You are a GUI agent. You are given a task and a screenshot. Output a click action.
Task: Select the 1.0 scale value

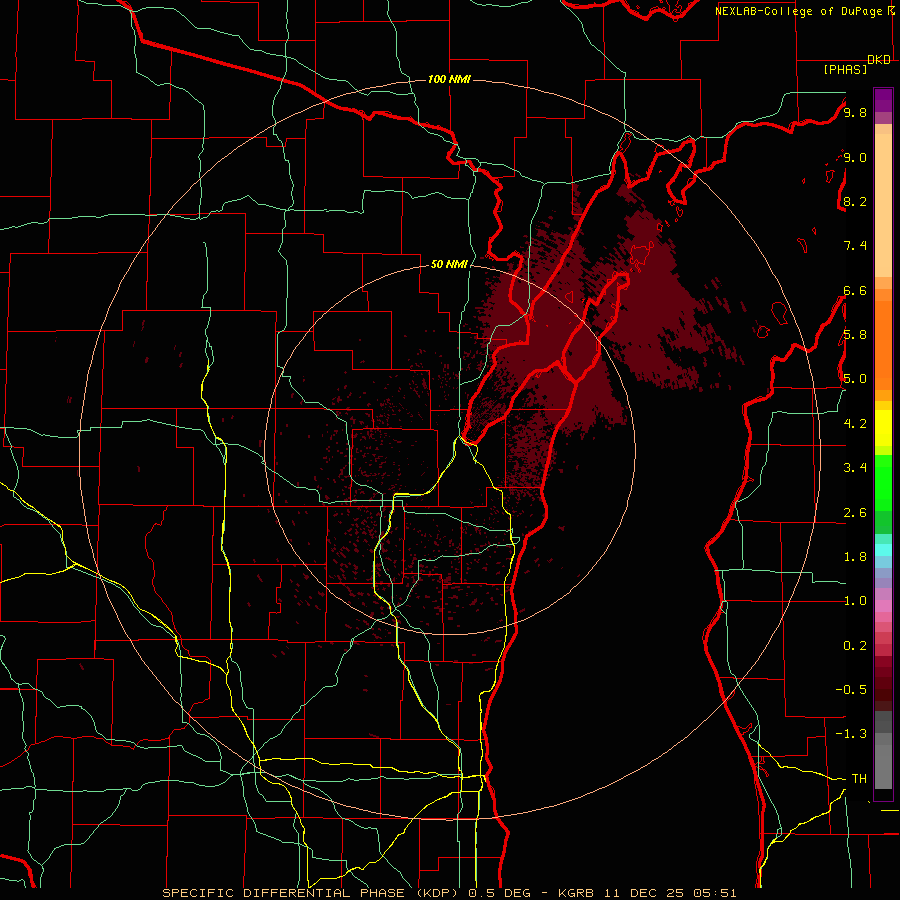(x=855, y=601)
